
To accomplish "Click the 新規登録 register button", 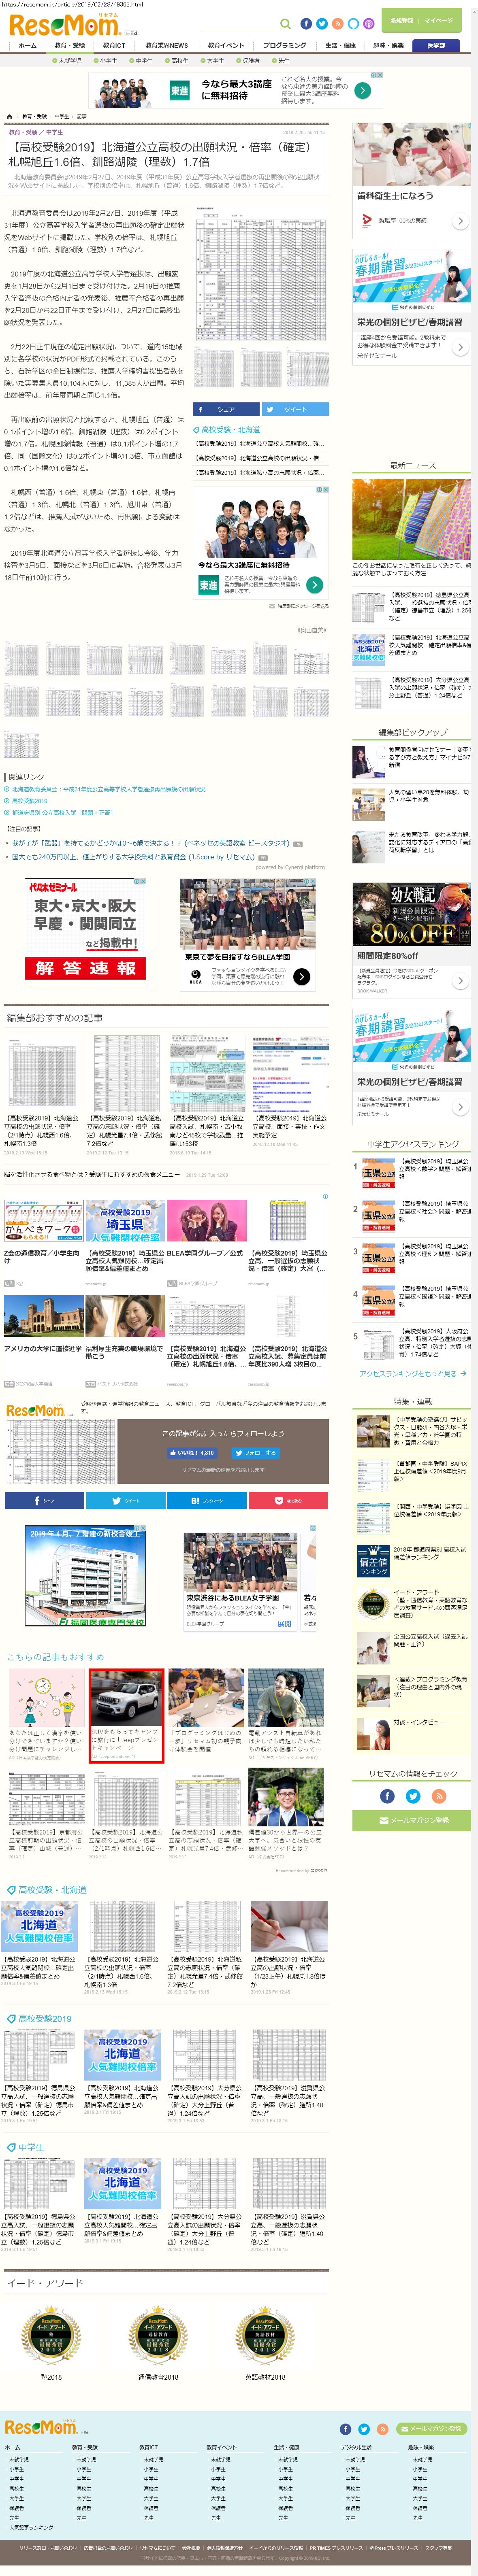I will (x=401, y=21).
